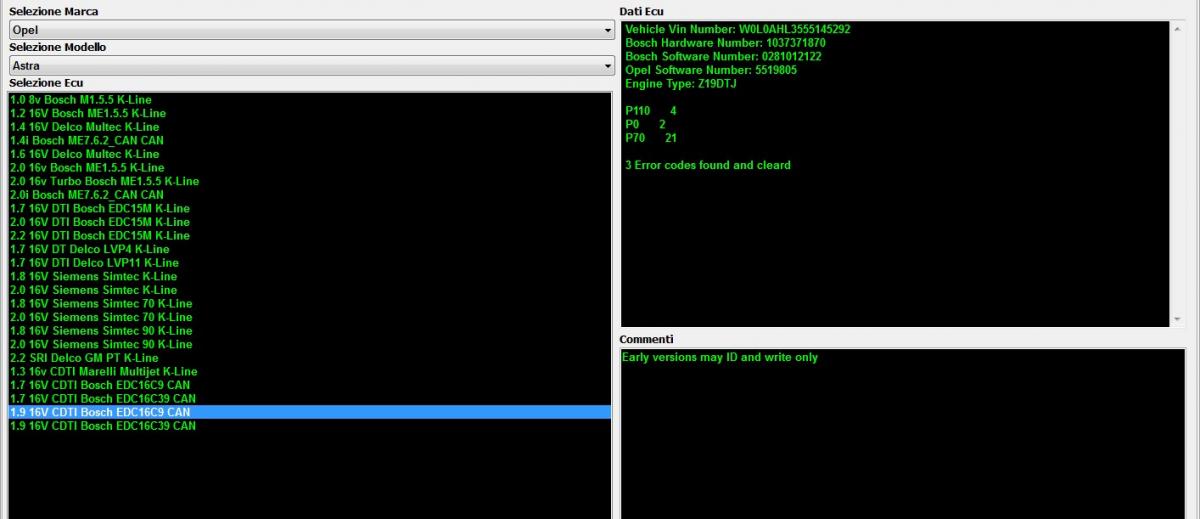1200x519 pixels.
Task: Click the 3 Error codes found message
Action: [x=708, y=165]
